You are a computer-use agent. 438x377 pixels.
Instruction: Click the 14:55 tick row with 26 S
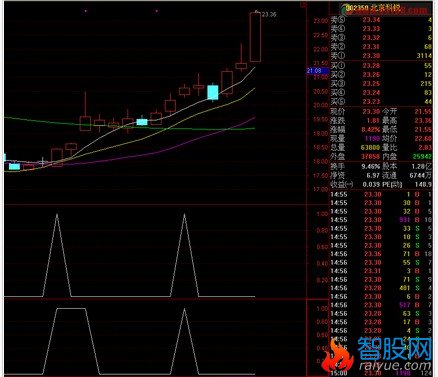tap(381, 246)
